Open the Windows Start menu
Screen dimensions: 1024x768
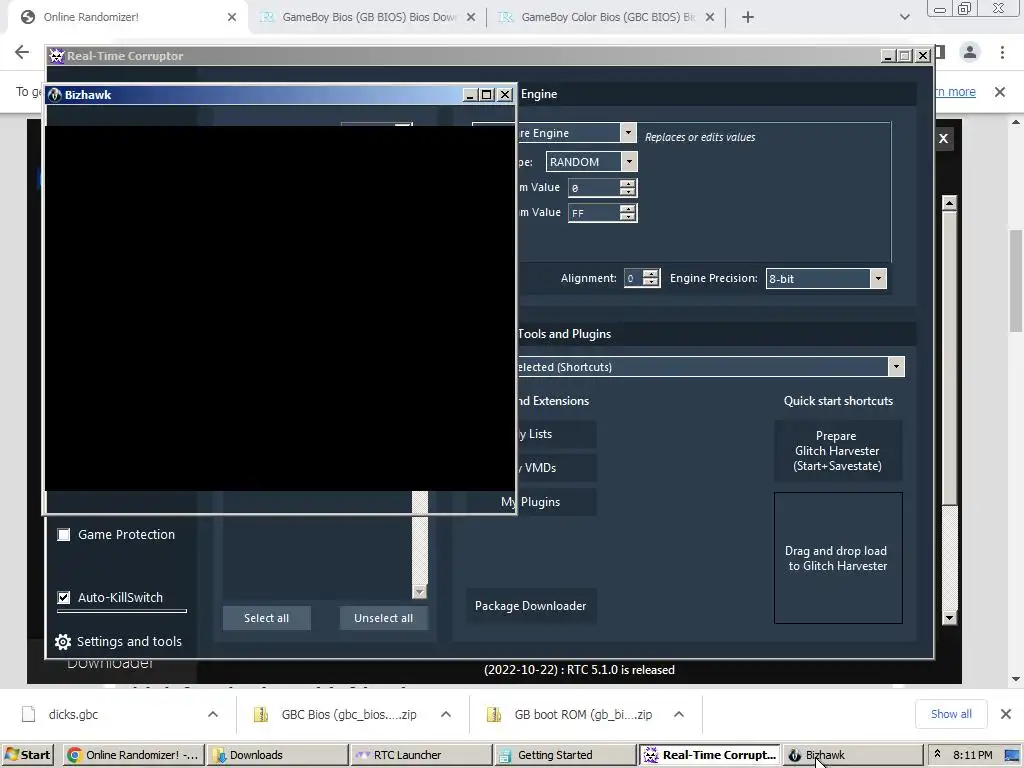27,755
